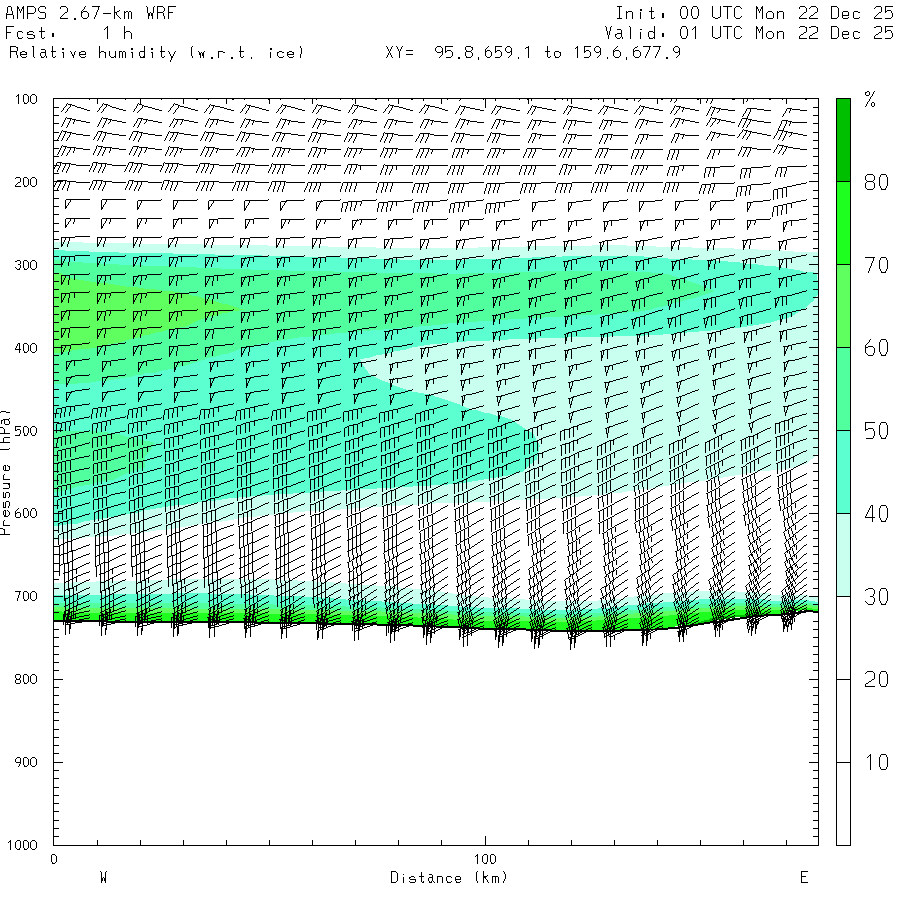Select the 70–80% bright green colorbar band
Image resolution: width=900 pixels, height=900 pixels.
(843, 222)
